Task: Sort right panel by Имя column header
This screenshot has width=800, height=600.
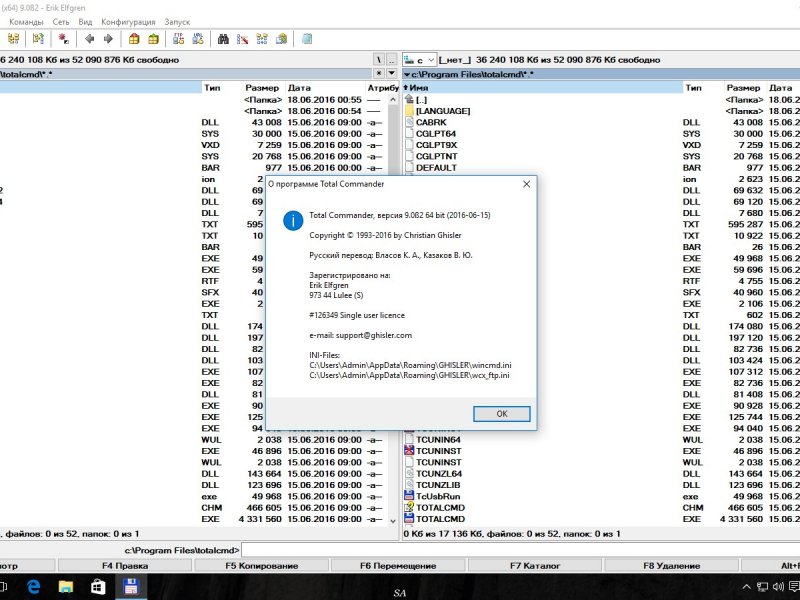Action: click(543, 88)
